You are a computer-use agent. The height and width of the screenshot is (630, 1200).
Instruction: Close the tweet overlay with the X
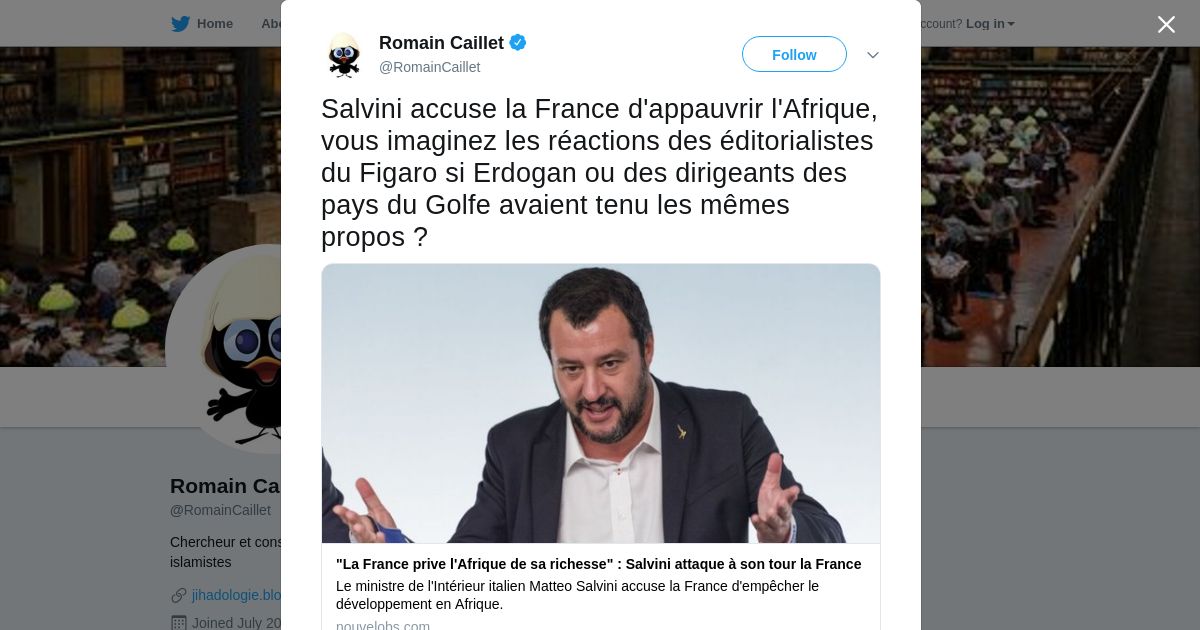click(x=1166, y=24)
